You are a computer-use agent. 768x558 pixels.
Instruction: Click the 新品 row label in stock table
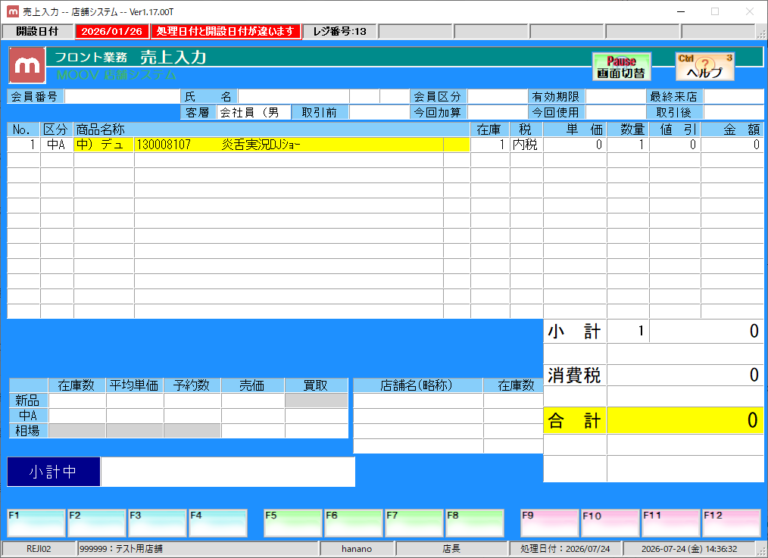click(28, 400)
